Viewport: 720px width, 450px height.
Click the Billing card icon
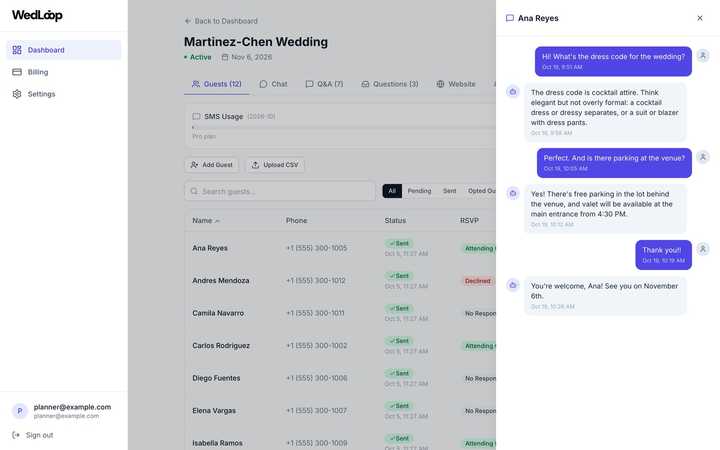coord(17,72)
